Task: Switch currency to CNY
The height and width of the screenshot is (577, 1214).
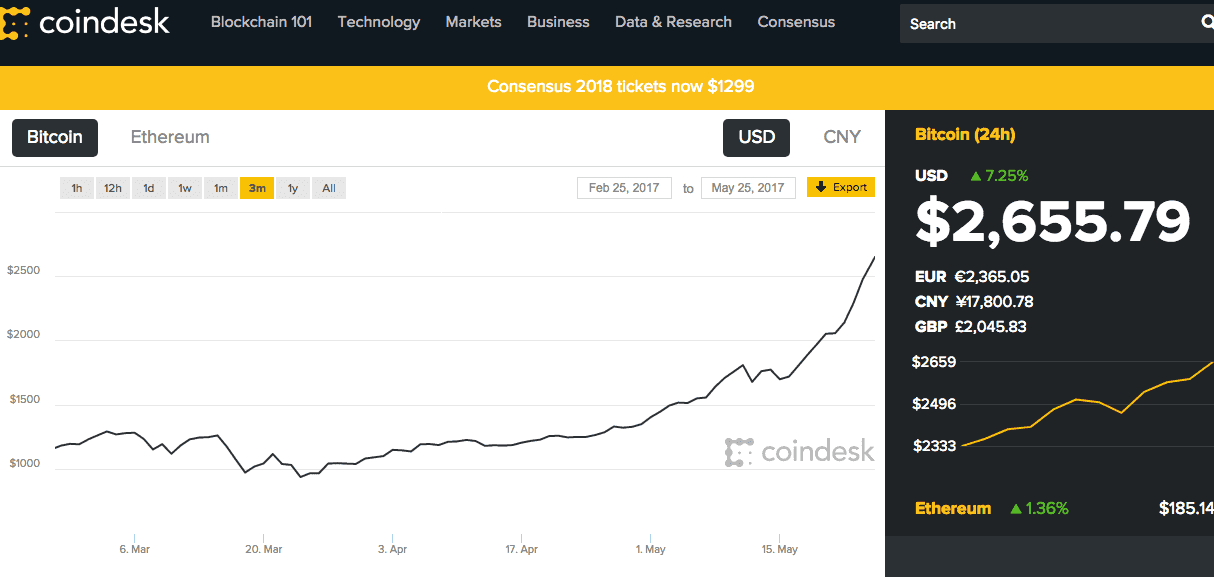Action: click(841, 138)
